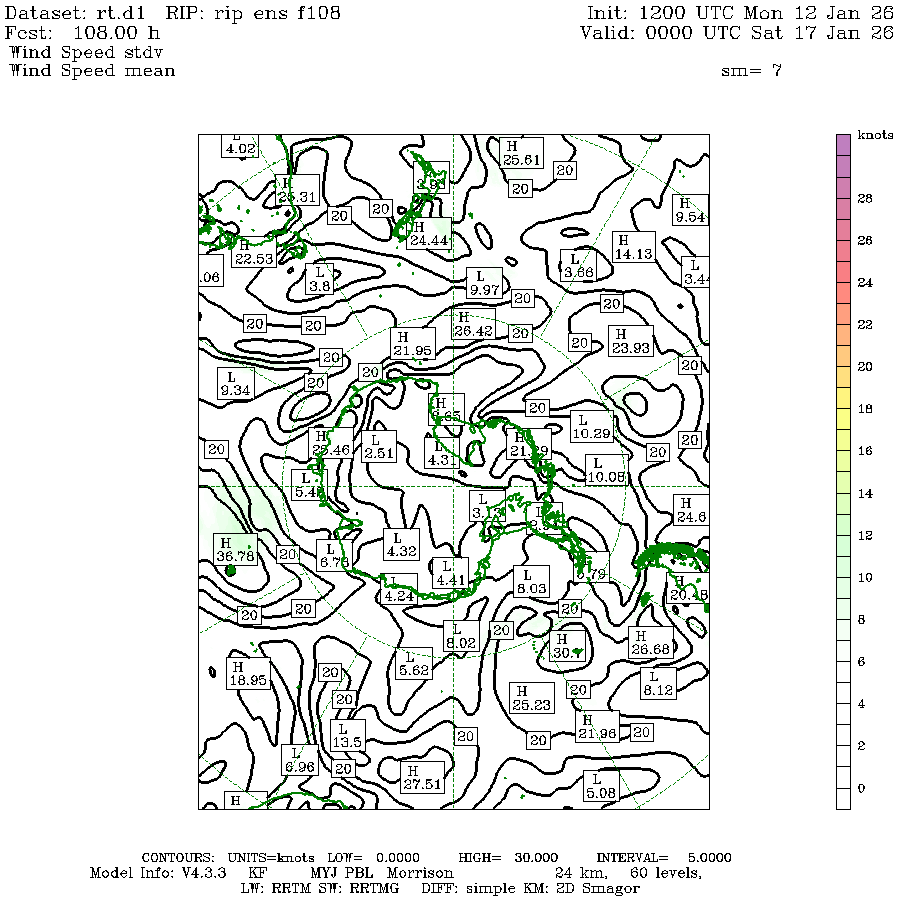Click the color scale tick label 28
Viewport: 900px width, 900px height.
(x=865, y=198)
